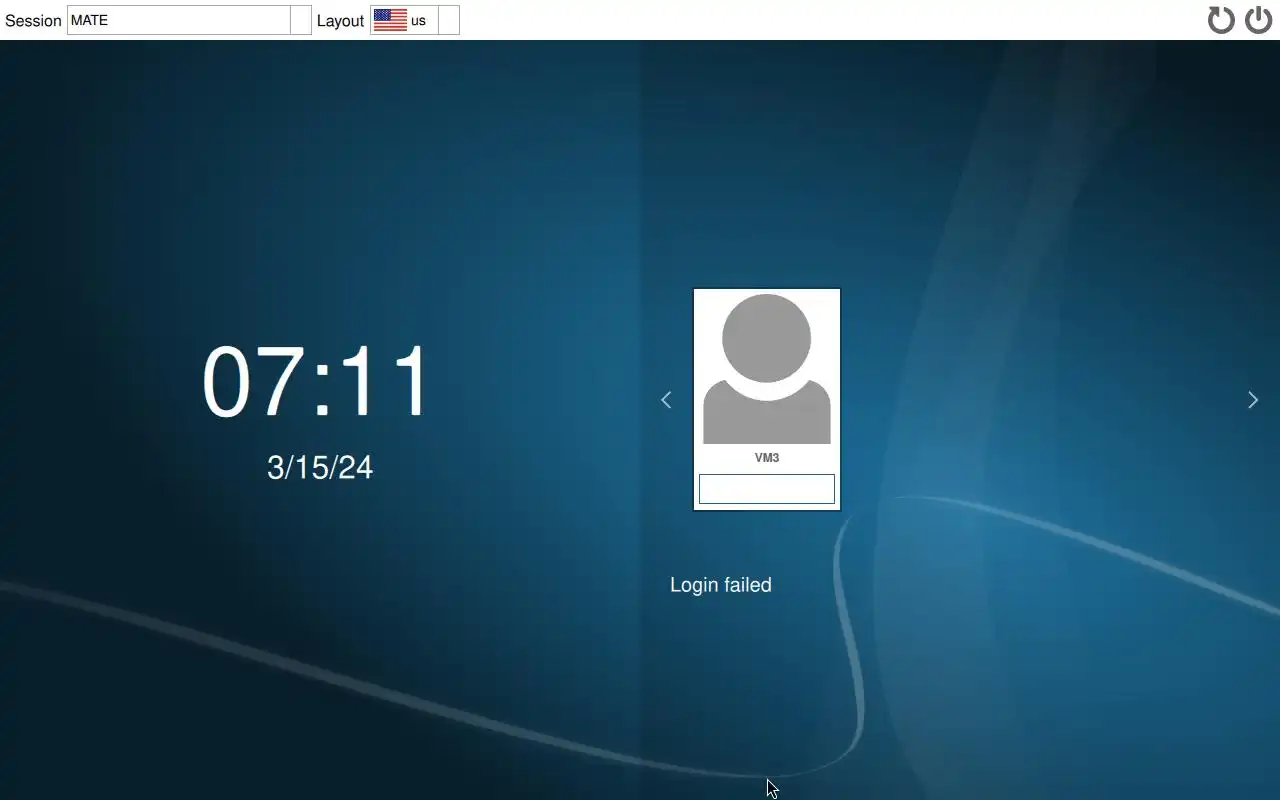Viewport: 1280px width, 800px height.
Task: Click the VM3 username label
Action: point(767,458)
